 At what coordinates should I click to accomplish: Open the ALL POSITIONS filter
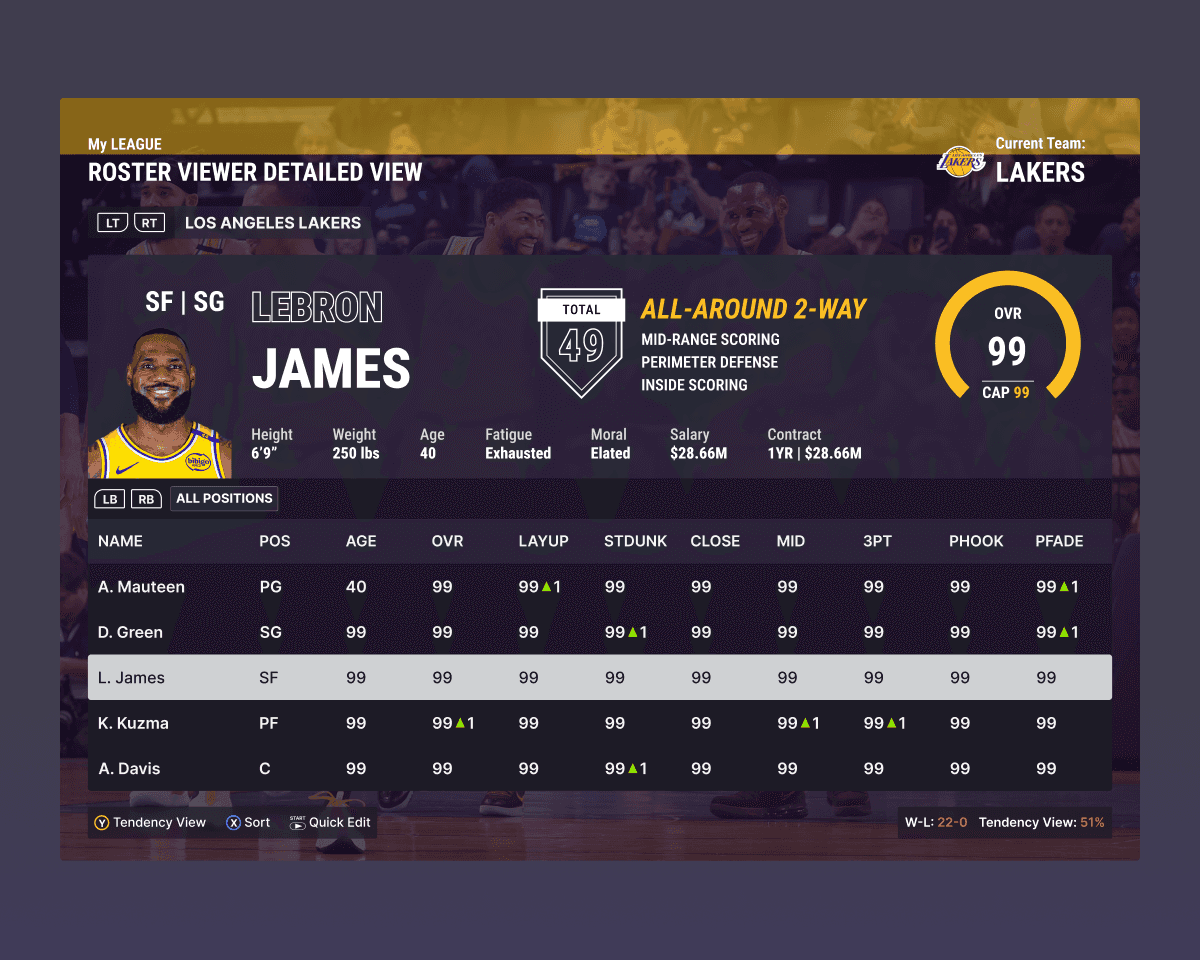click(224, 498)
